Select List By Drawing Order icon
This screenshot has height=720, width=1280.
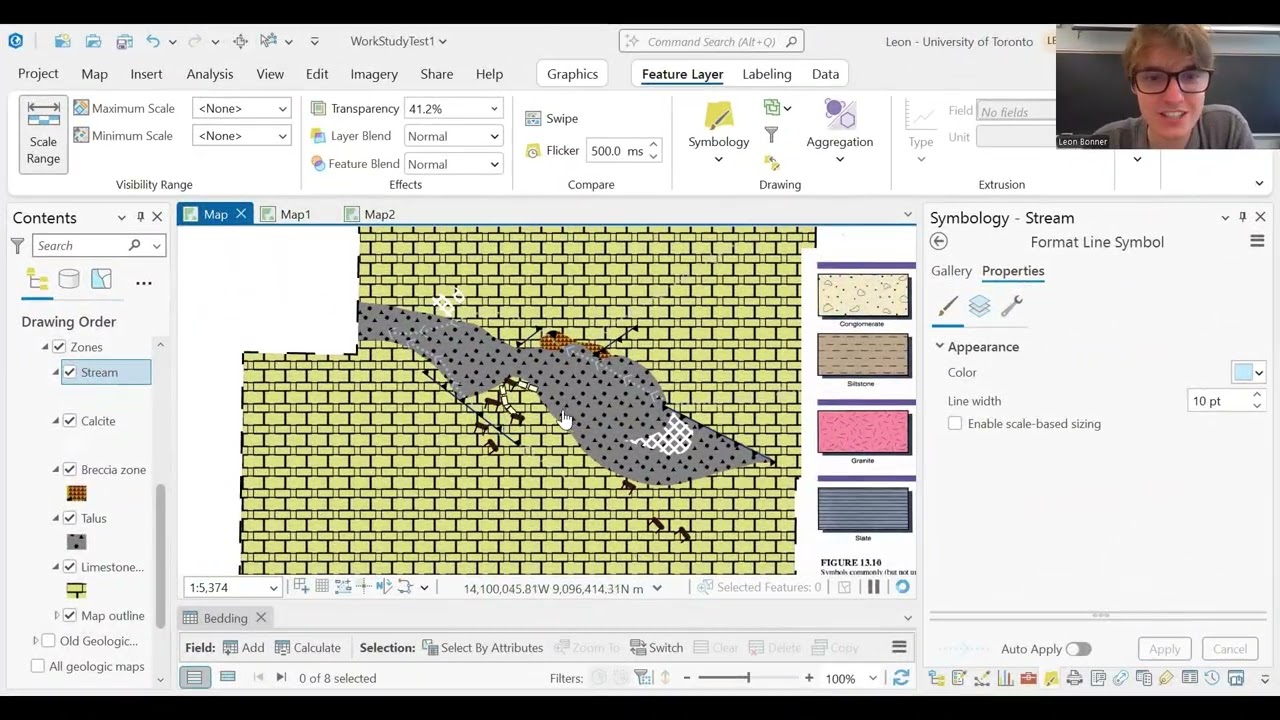37,280
